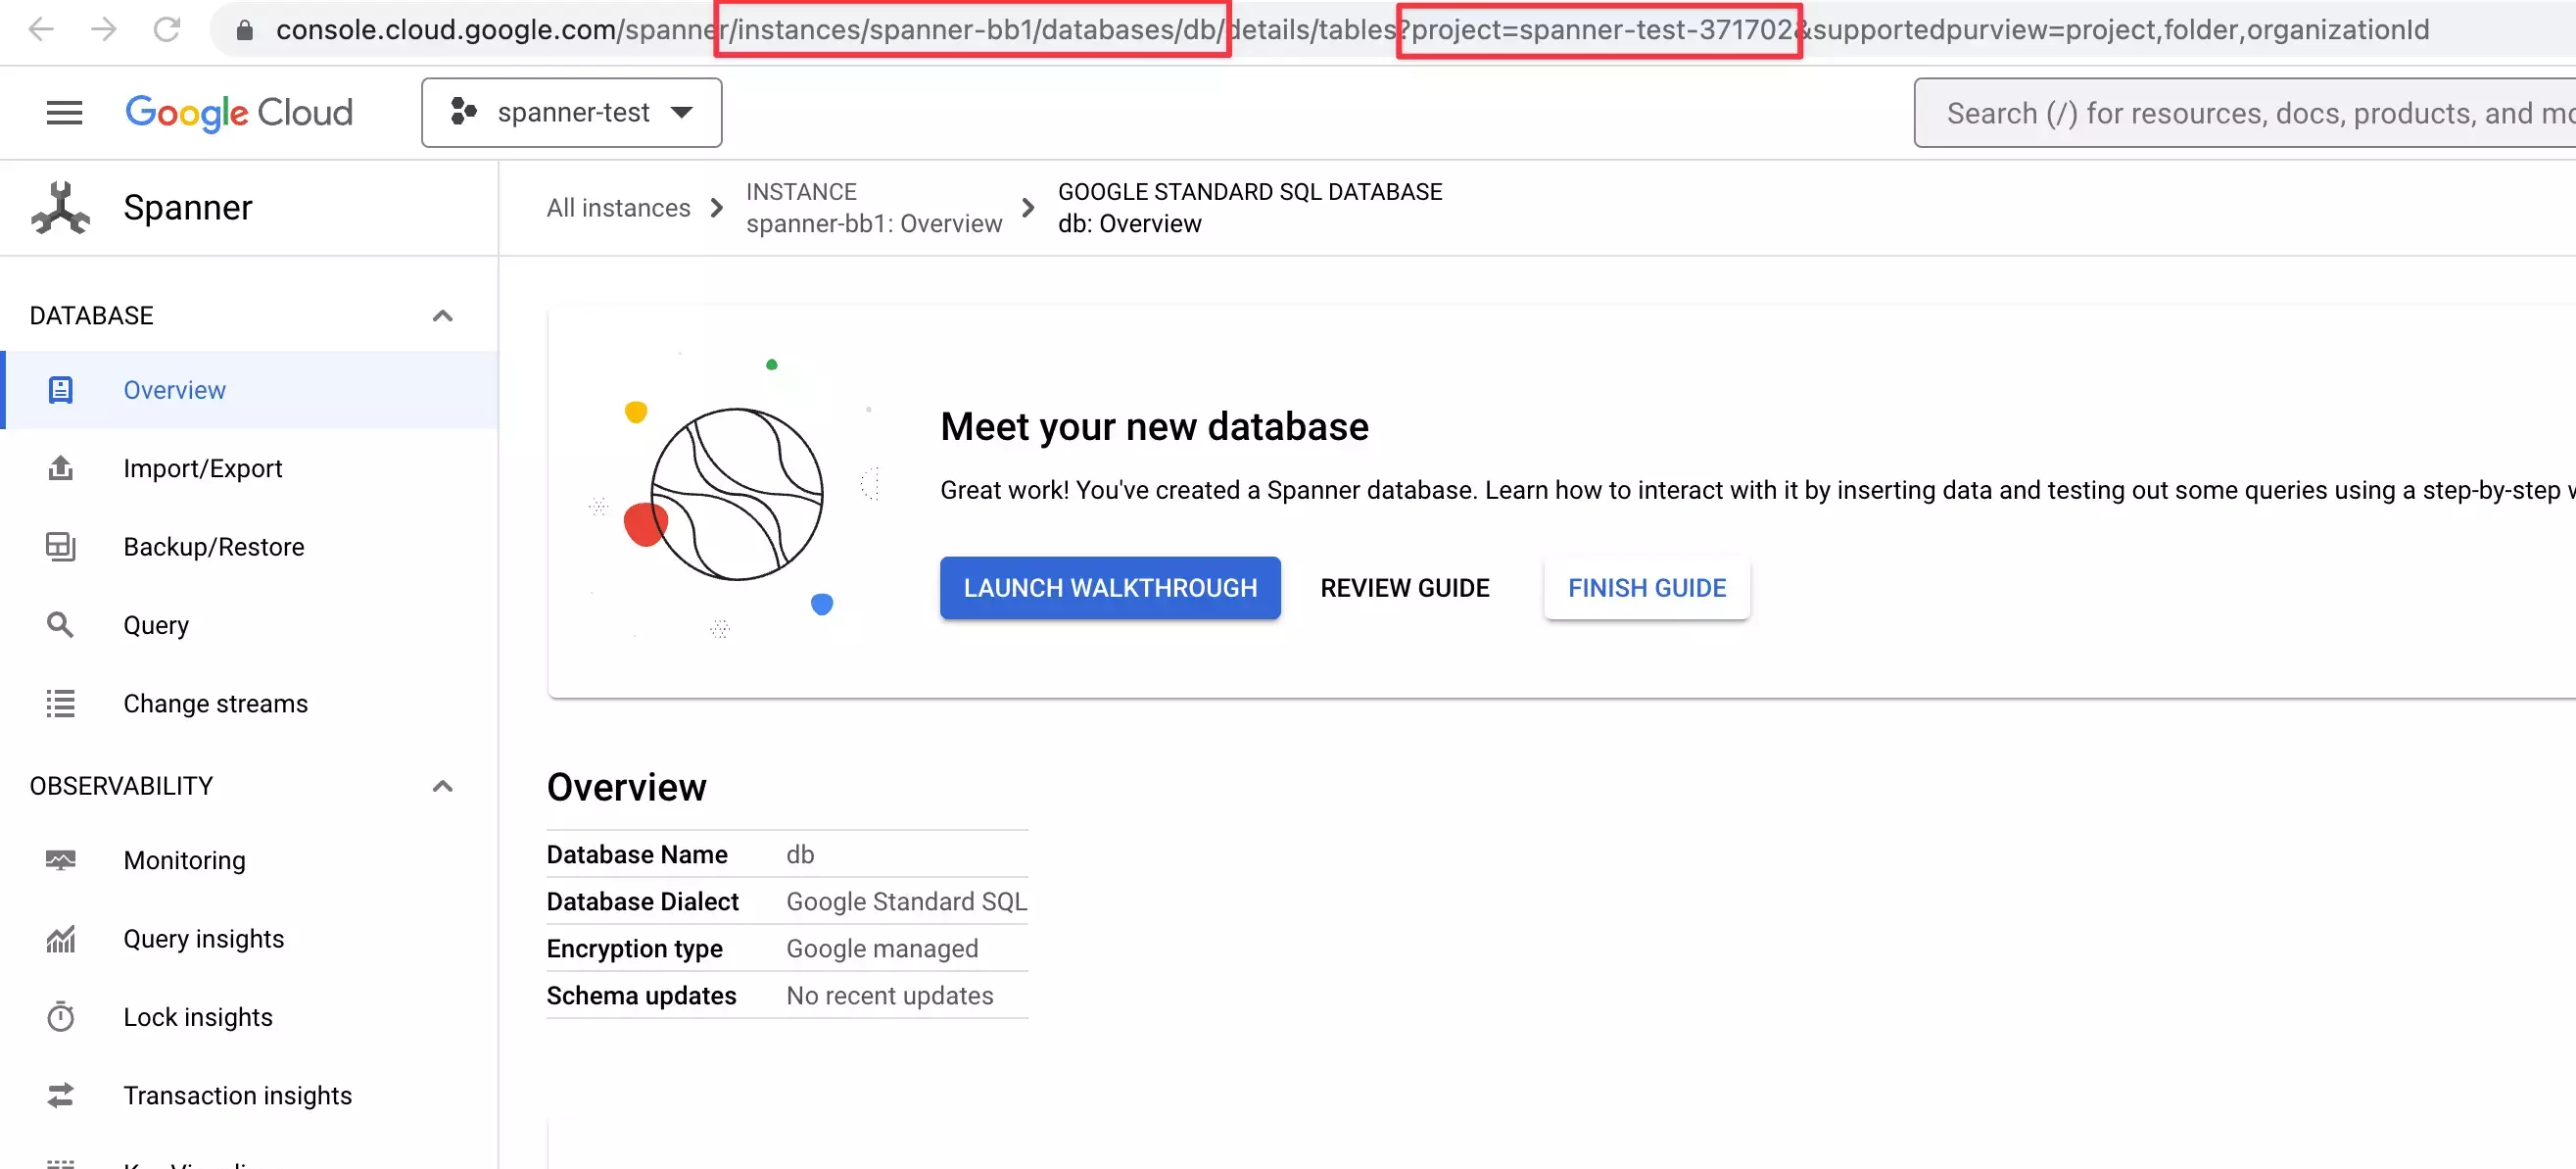Collapse the OBSERVABILITY section
Image resolution: width=2576 pixels, height=1169 pixels.
(x=442, y=786)
